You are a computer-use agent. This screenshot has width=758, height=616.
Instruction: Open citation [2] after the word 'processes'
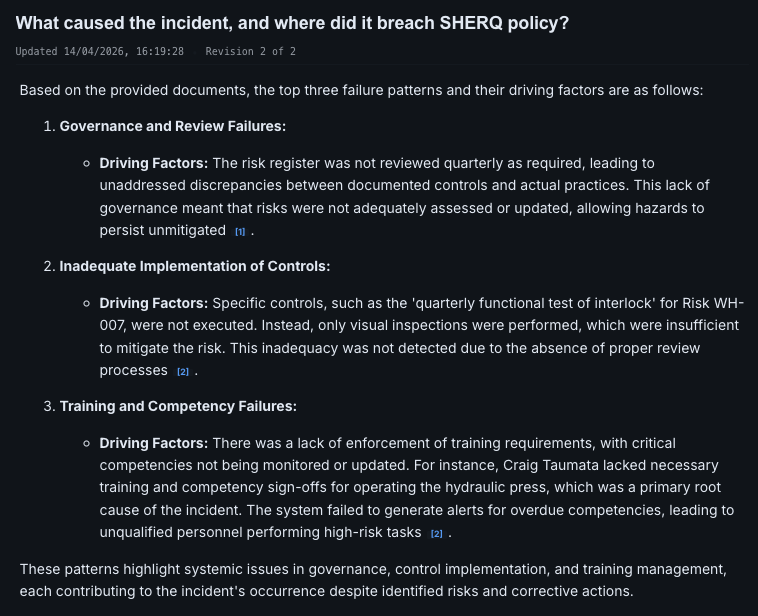pyautogui.click(x=183, y=372)
